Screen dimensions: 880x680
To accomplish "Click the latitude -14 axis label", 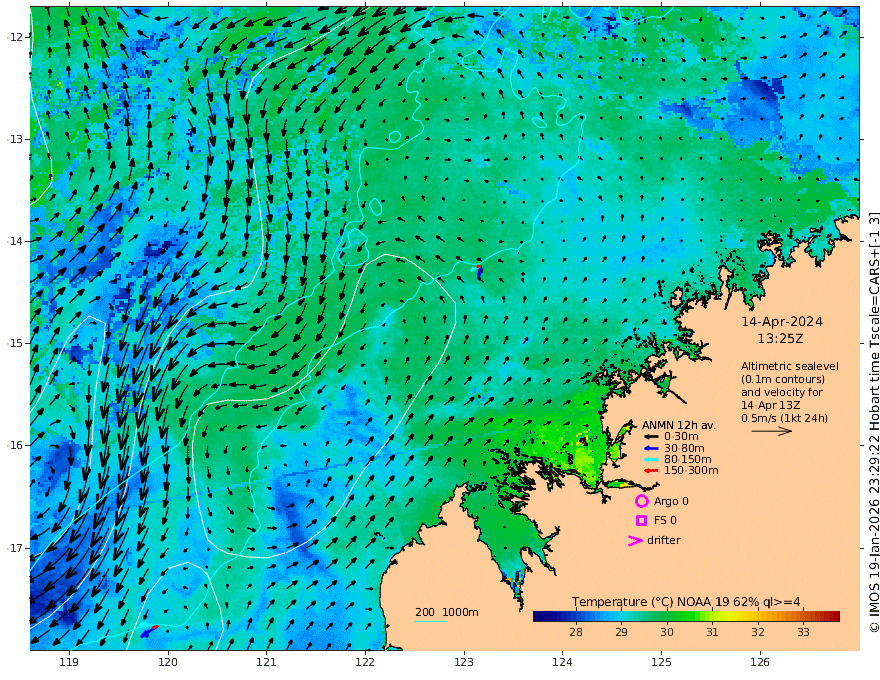I will (15, 241).
